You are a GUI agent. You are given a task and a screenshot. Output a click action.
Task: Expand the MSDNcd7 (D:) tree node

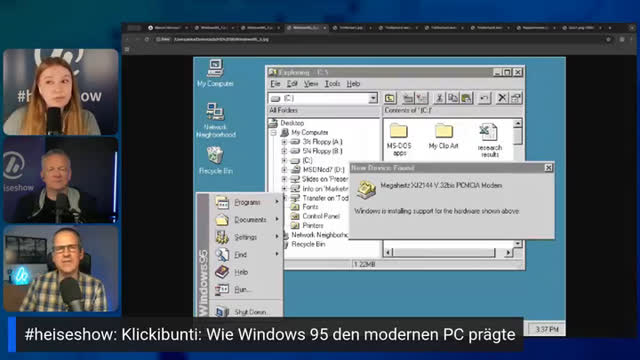pyautogui.click(x=284, y=170)
